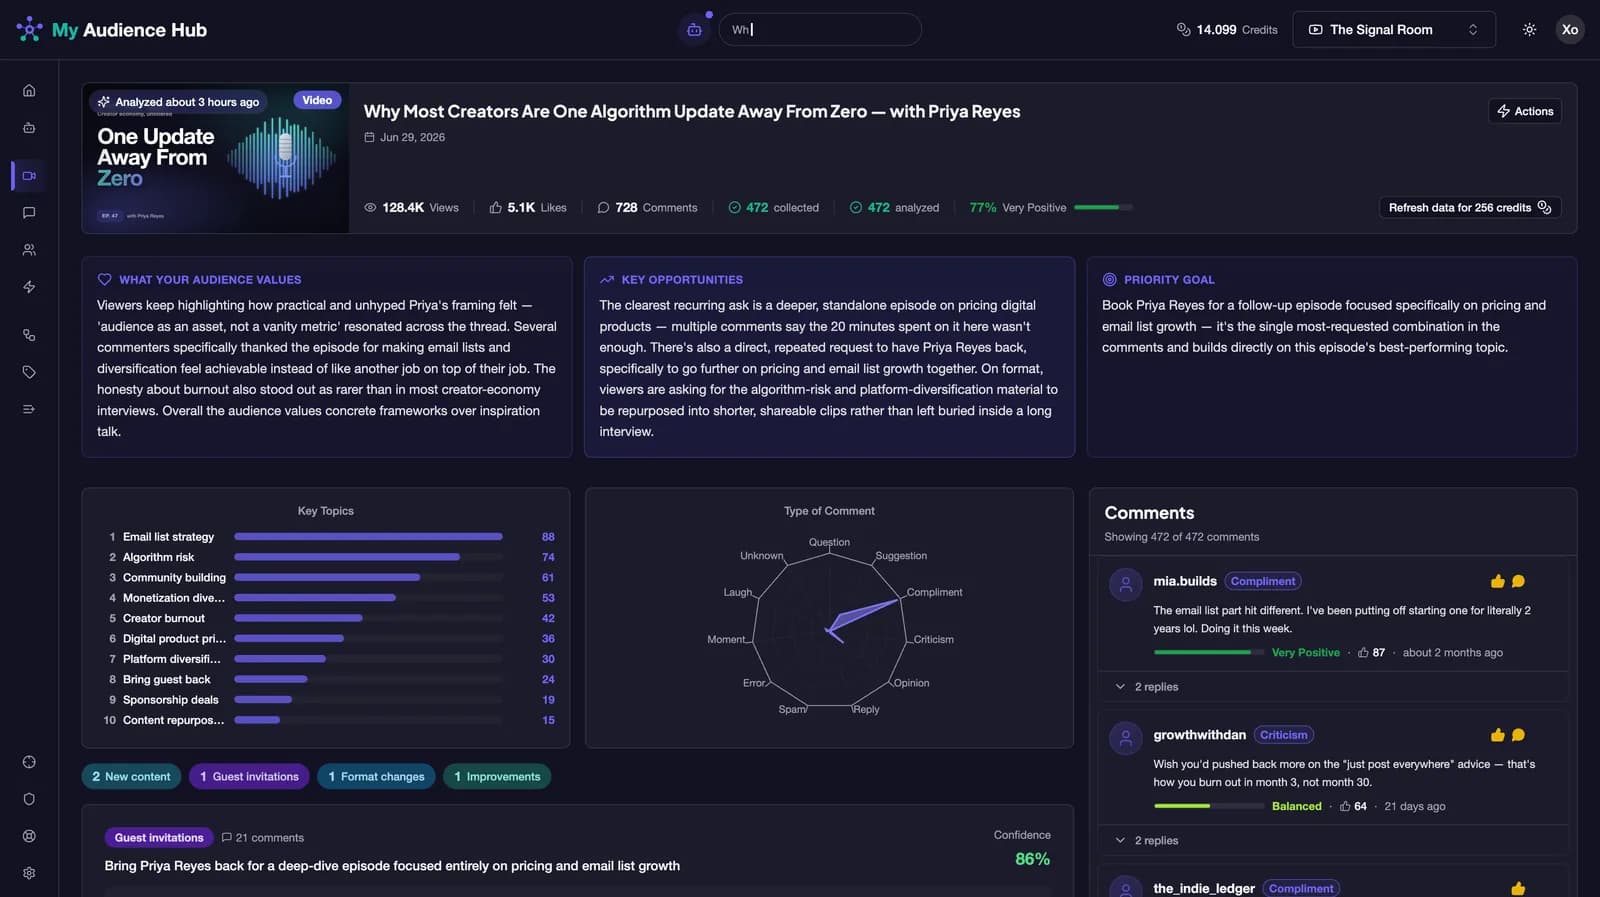Viewport: 1600px width, 897px height.
Task: Click the 77% Very Positive sentiment bar
Action: 1103,208
